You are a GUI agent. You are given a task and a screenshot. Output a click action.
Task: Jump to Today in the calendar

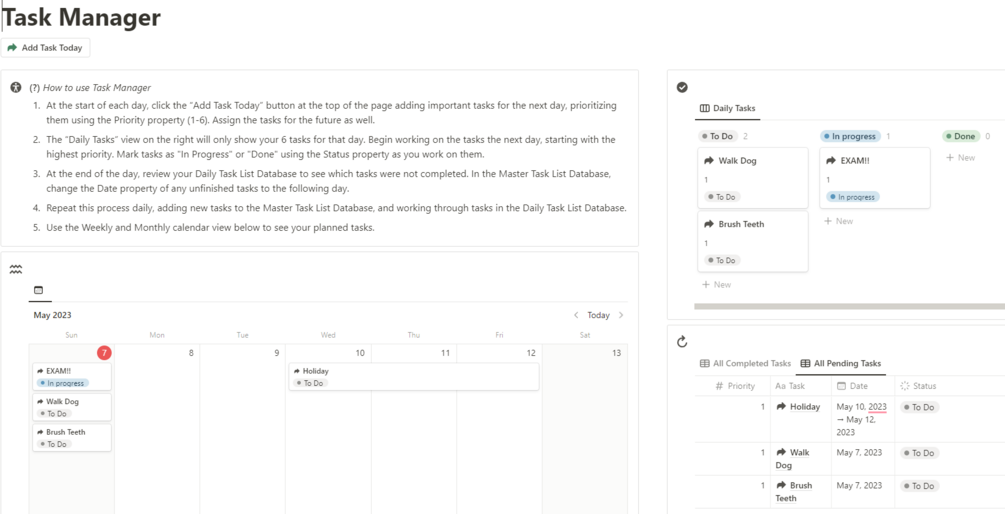coord(598,315)
